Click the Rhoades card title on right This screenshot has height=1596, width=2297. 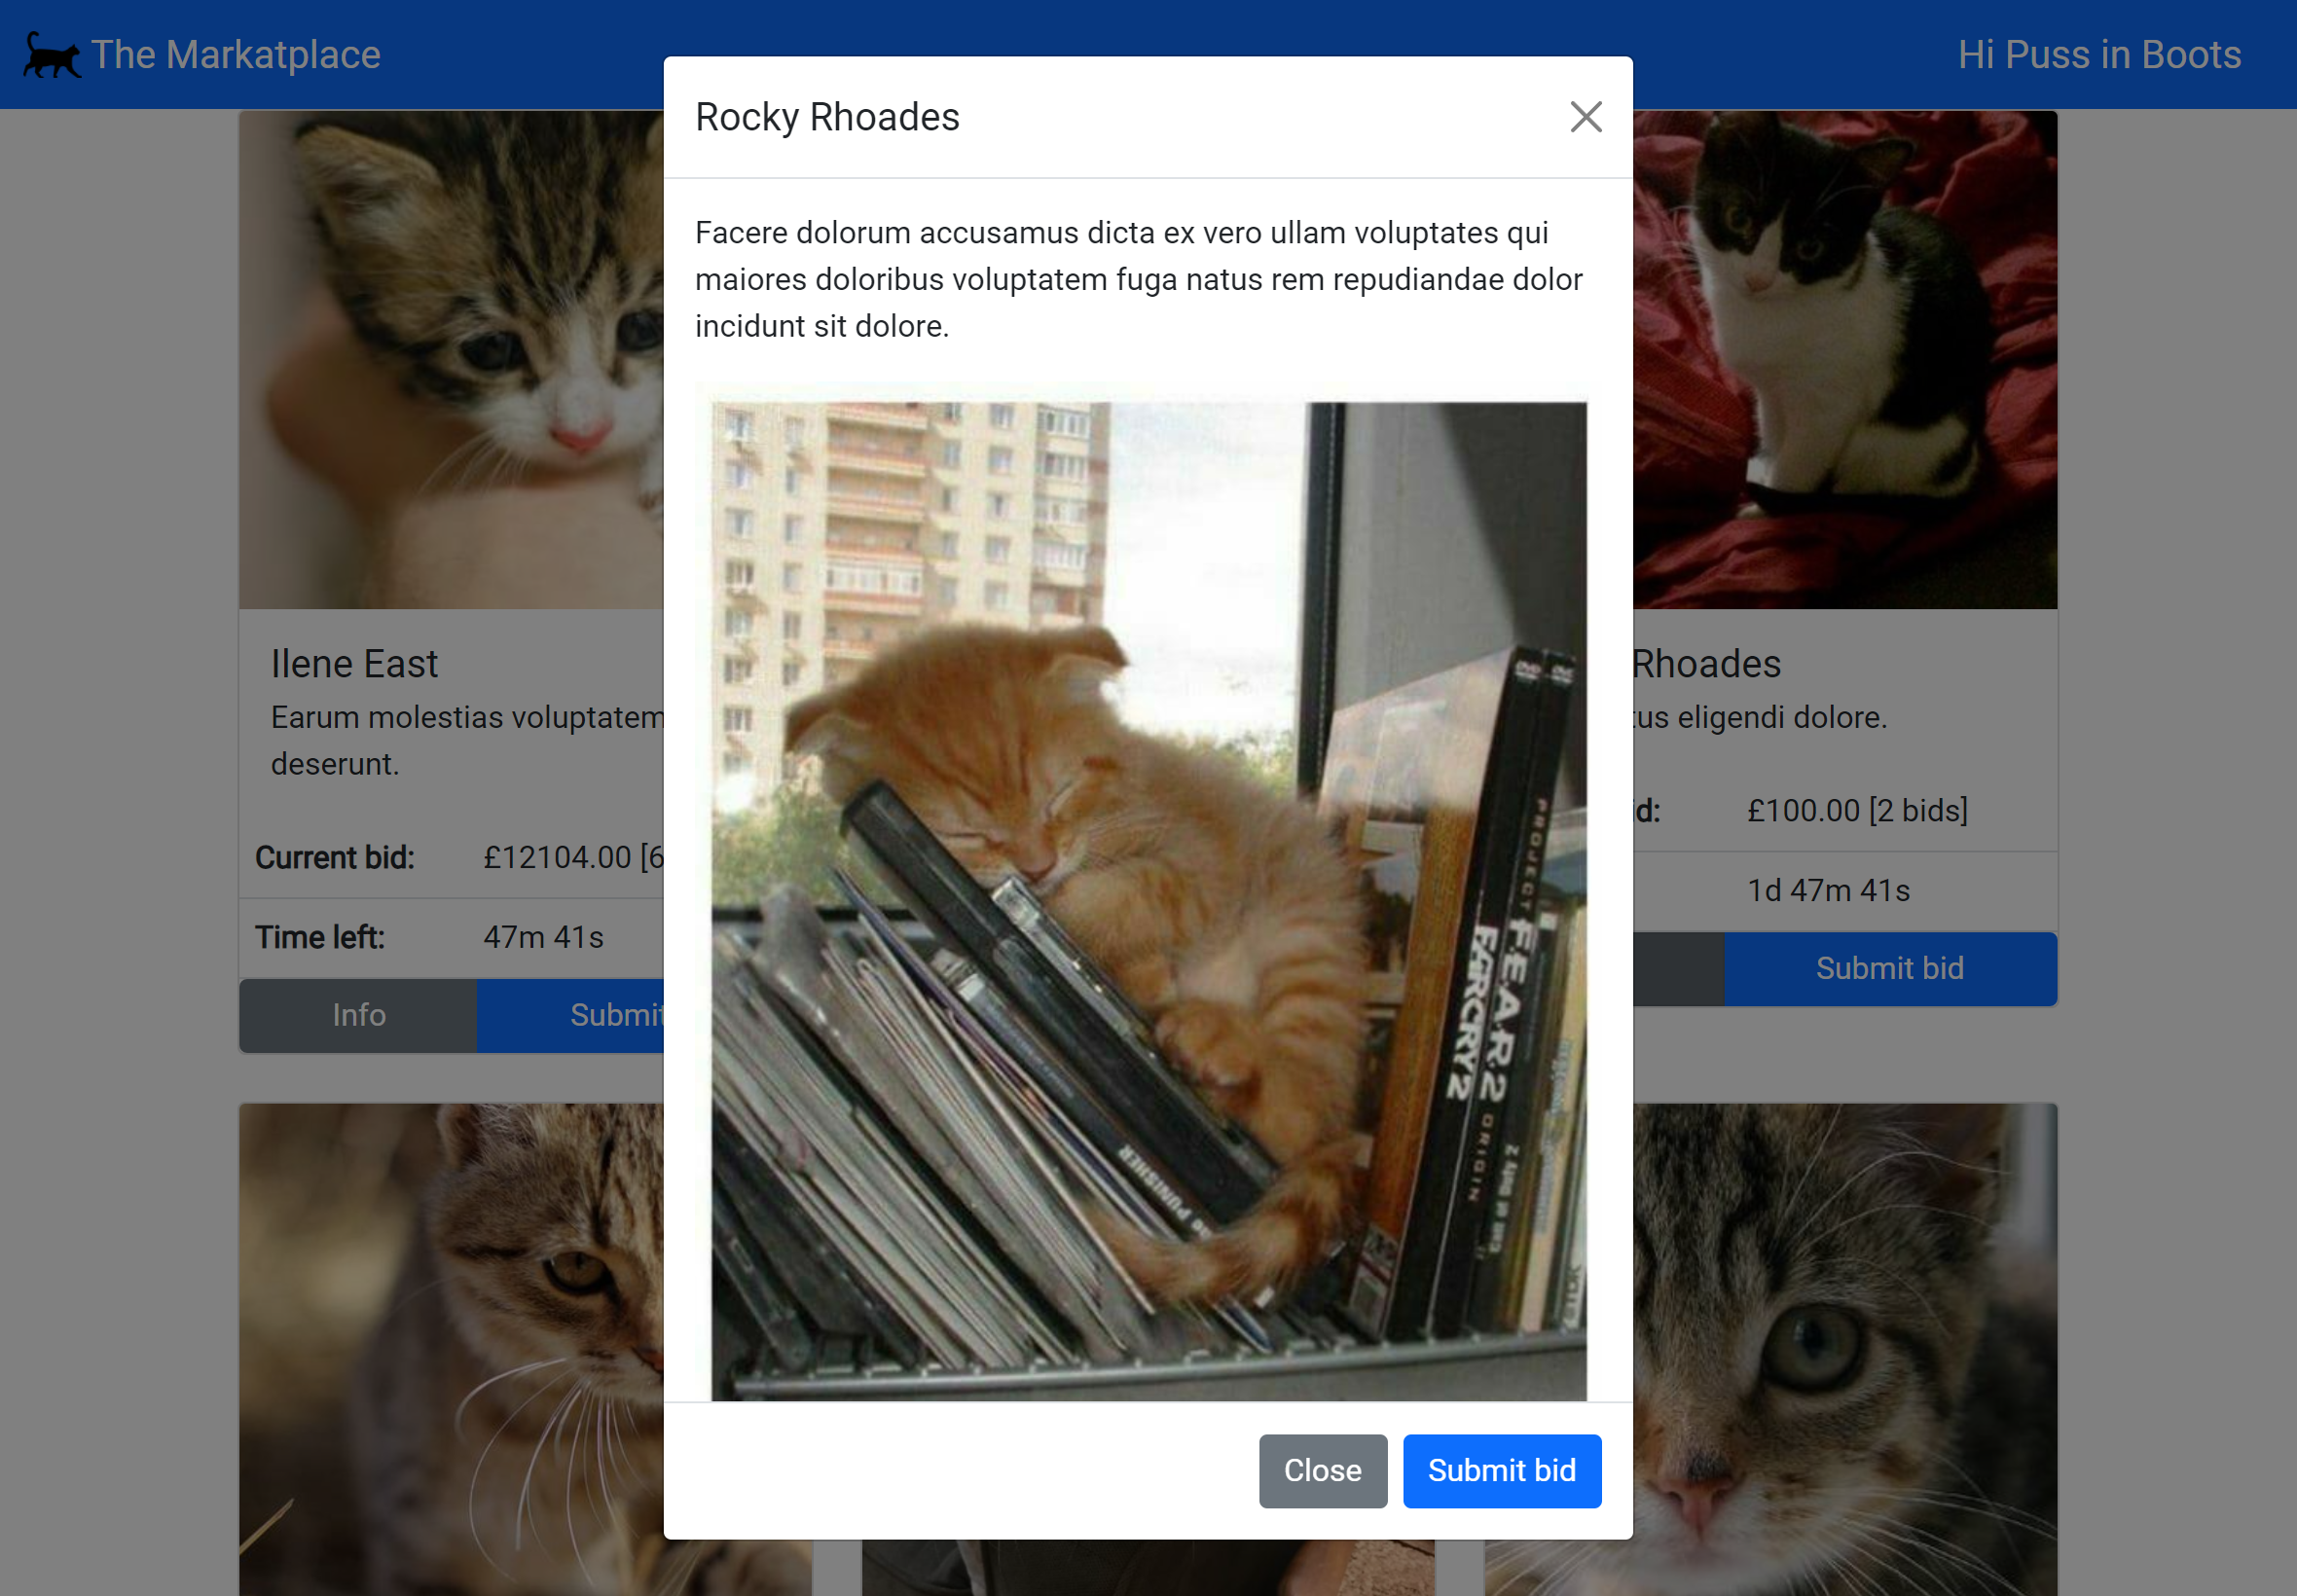tap(1706, 664)
